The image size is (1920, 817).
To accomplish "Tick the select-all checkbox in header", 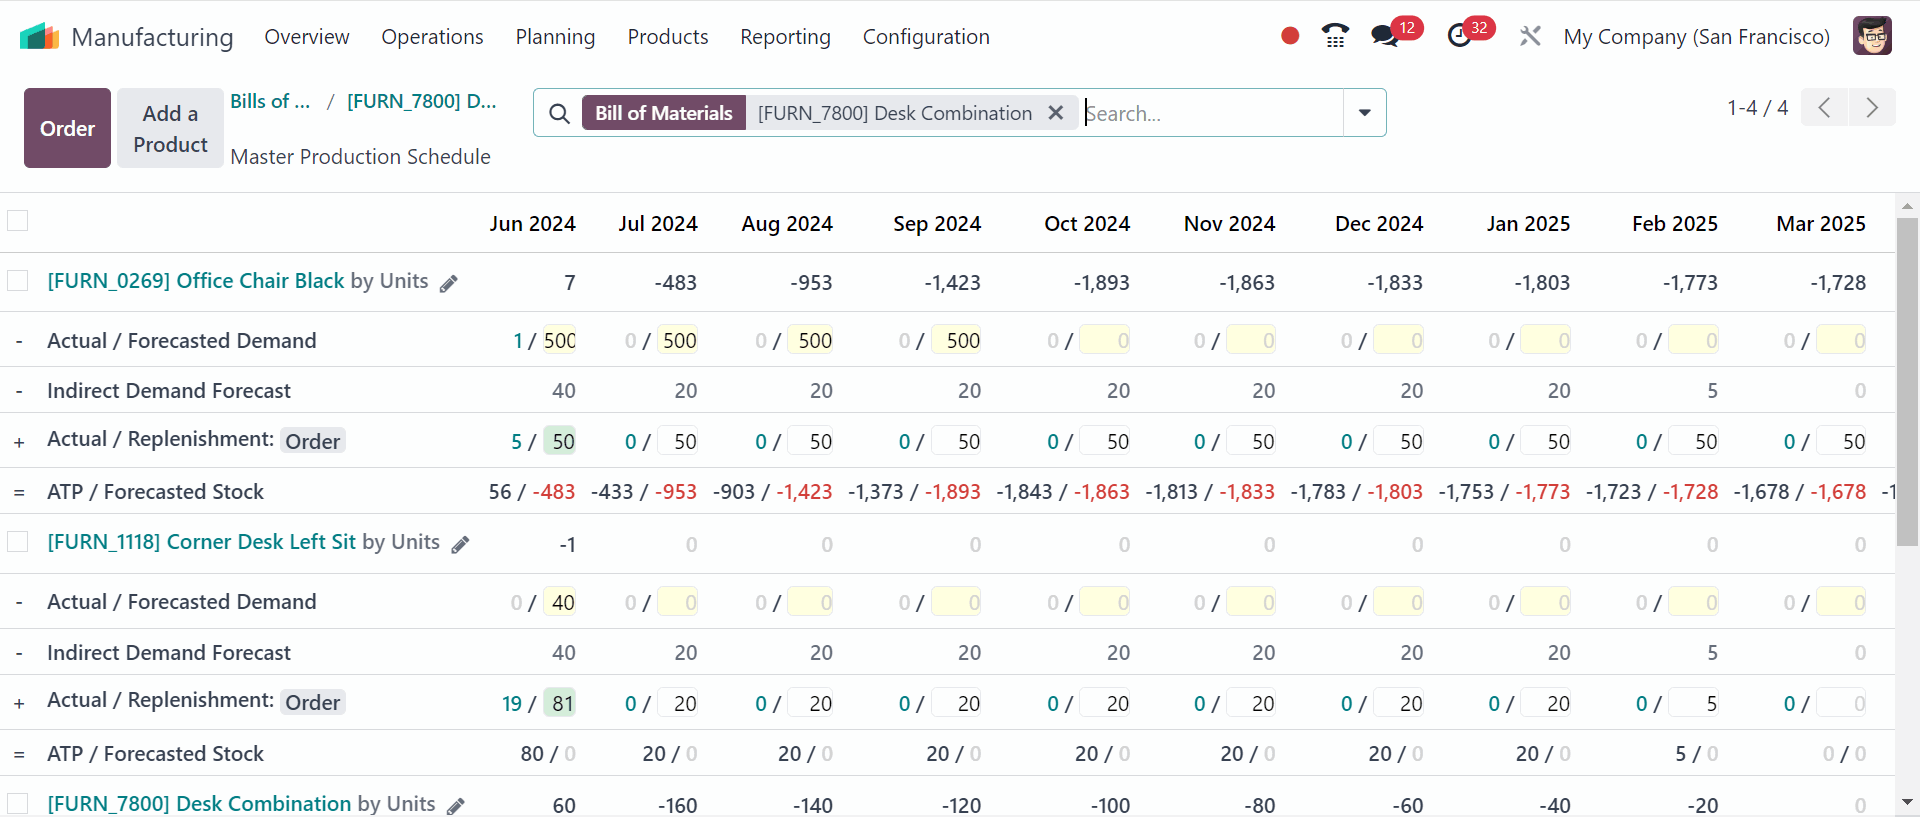I will [18, 221].
